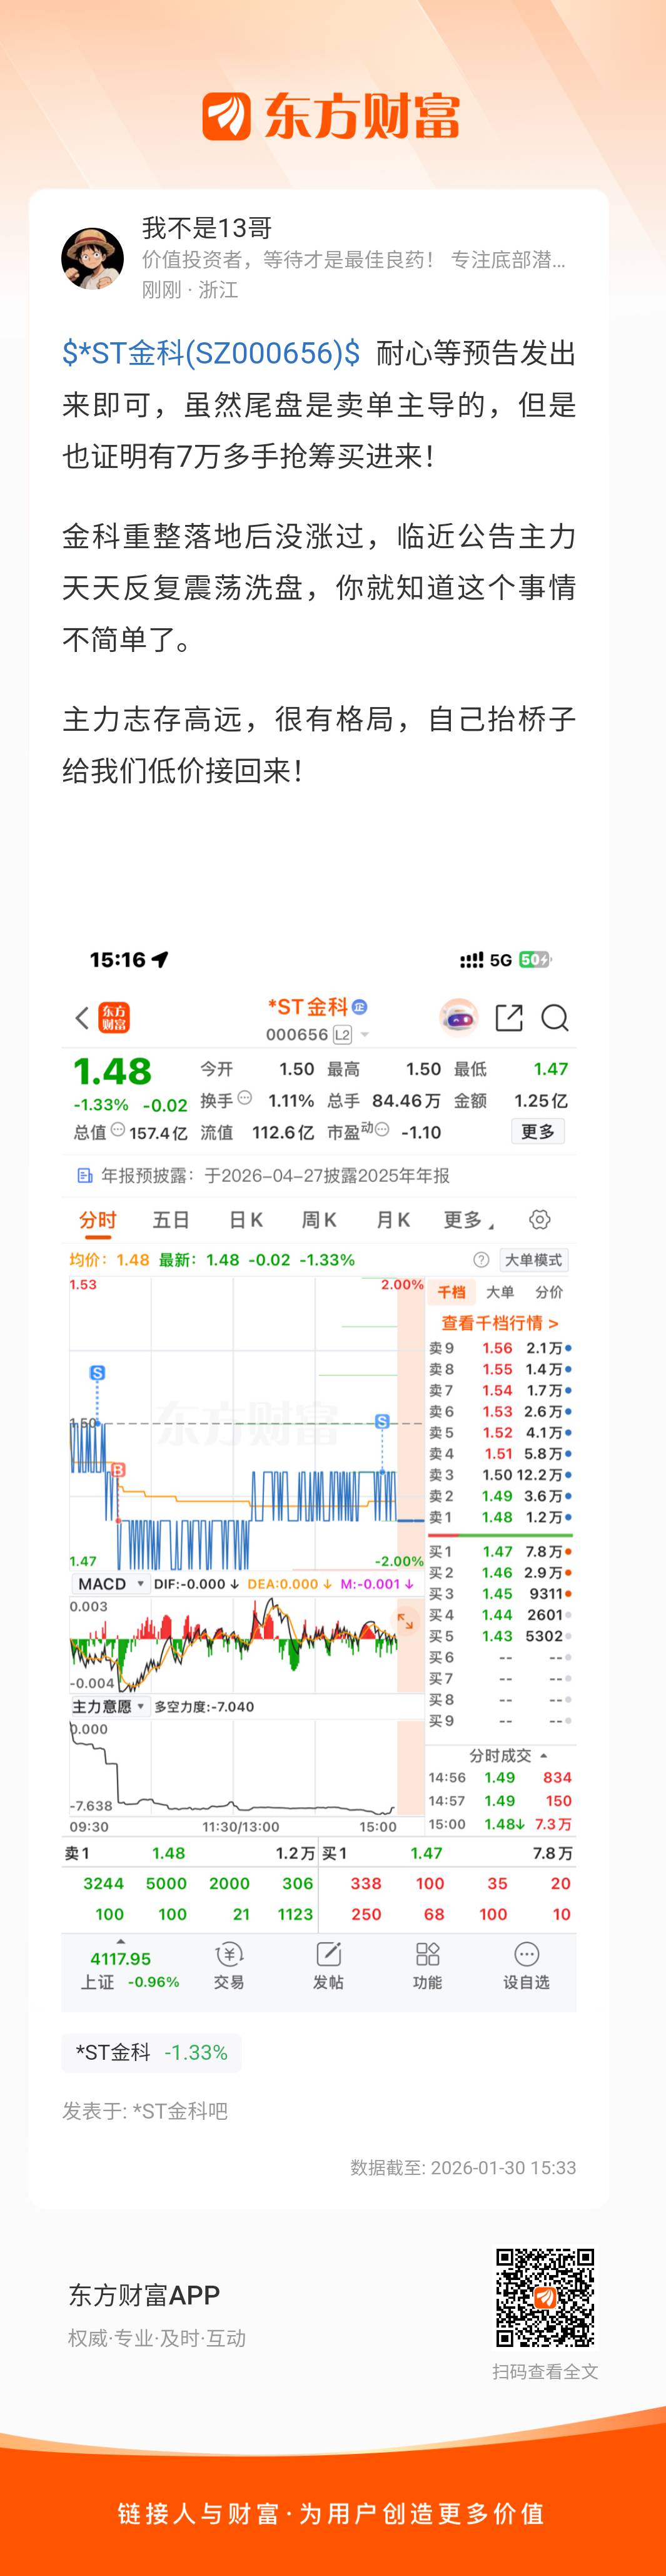This screenshot has width=666, height=2576.
Task: Tap the 卖1 1.48 order row in list
Action: coord(500,1517)
